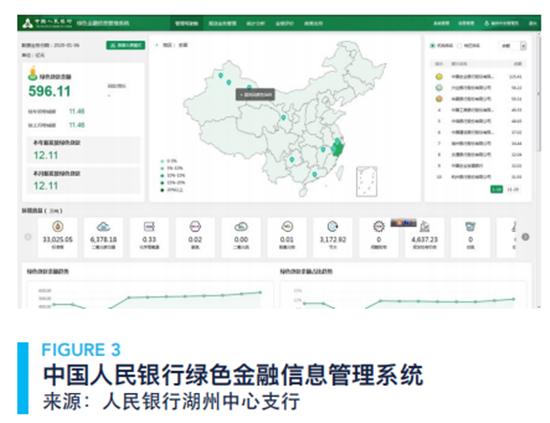Click the green button beside the data date
Viewport: 550px width, 423px height.
click(125, 45)
